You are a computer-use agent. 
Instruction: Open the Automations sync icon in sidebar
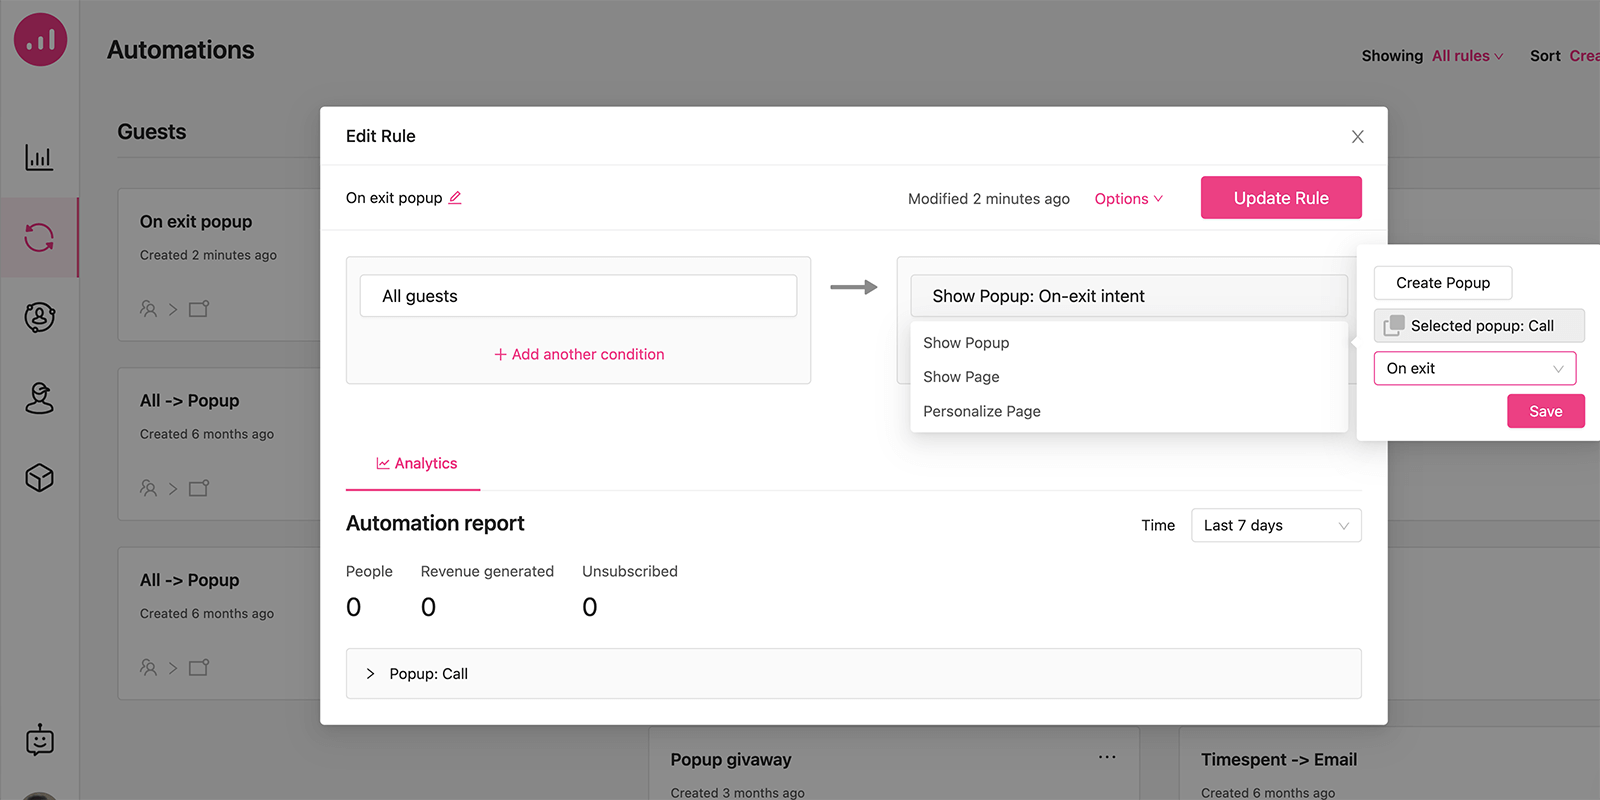(39, 238)
